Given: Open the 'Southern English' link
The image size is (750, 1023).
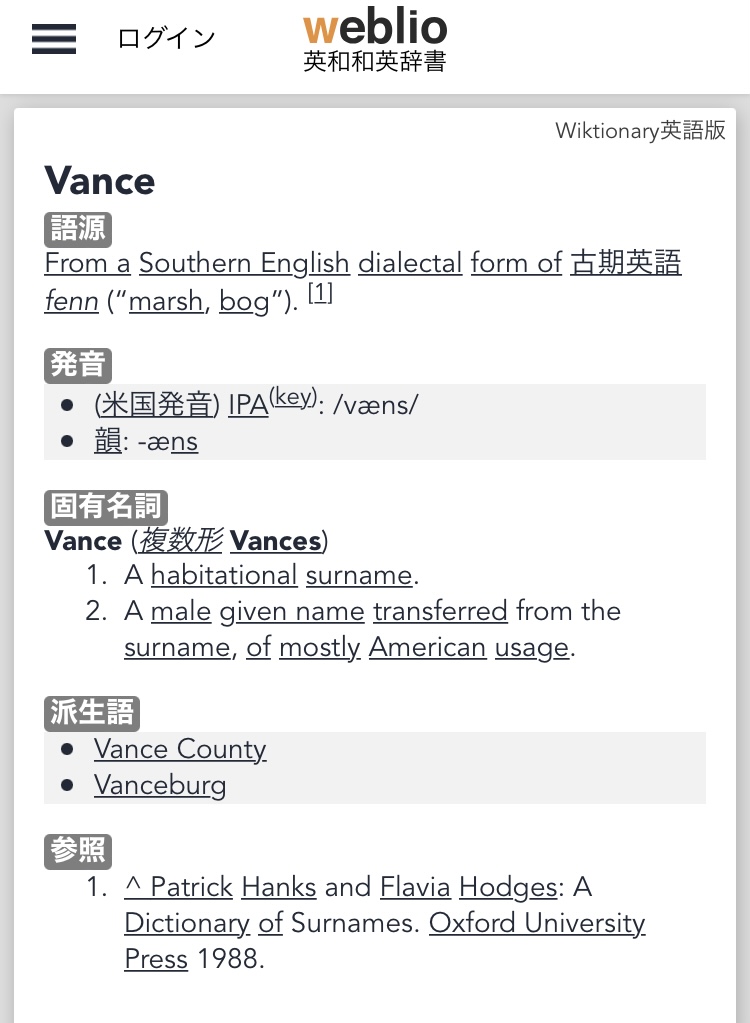Looking at the screenshot, I should click(244, 263).
